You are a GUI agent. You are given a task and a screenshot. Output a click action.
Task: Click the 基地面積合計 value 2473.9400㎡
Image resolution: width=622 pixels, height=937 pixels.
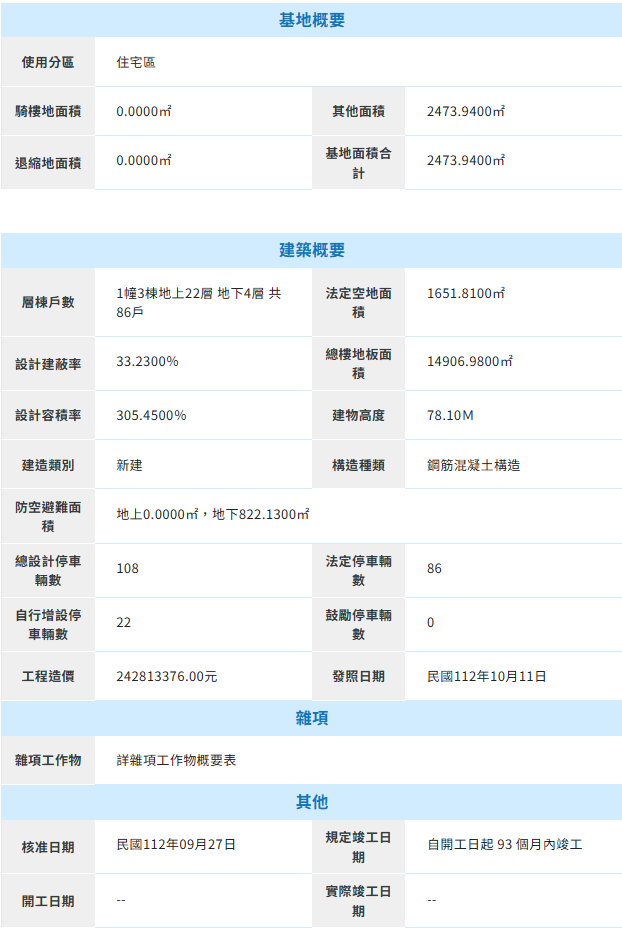click(465, 161)
